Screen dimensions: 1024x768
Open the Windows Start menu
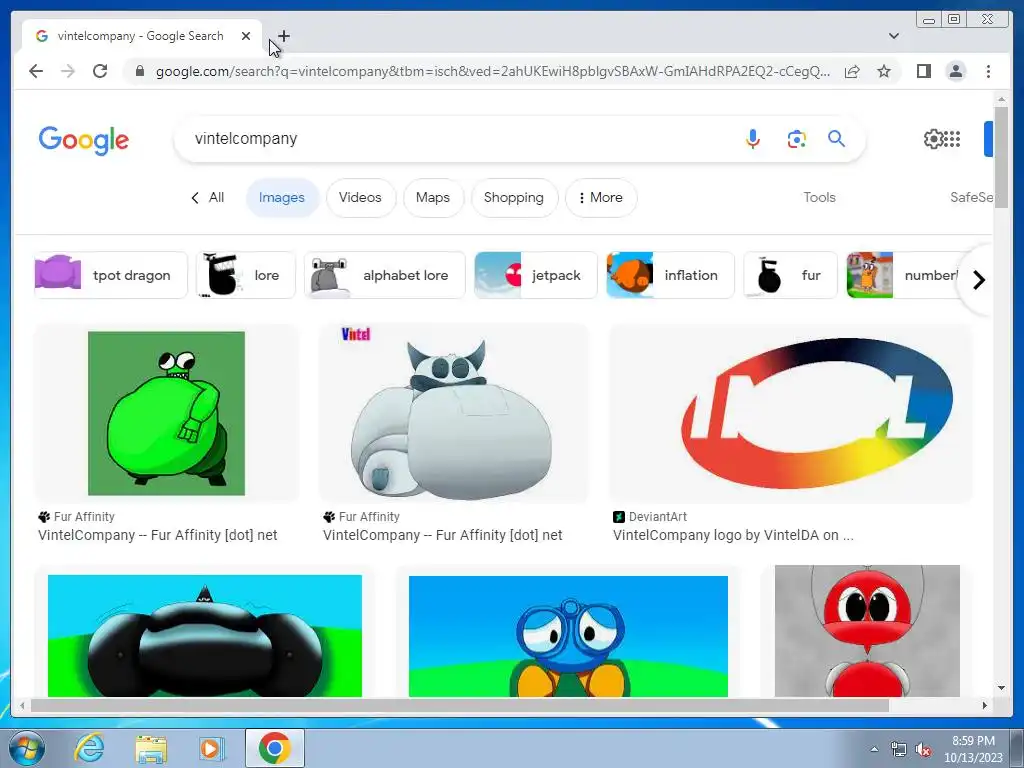click(27, 748)
